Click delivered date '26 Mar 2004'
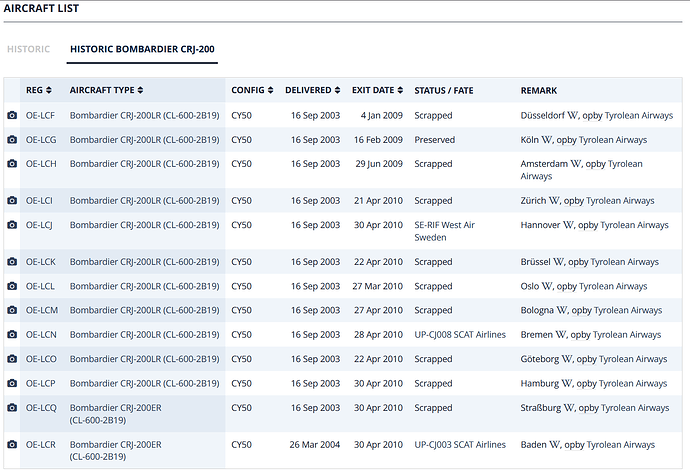The image size is (690, 473). pos(315,444)
